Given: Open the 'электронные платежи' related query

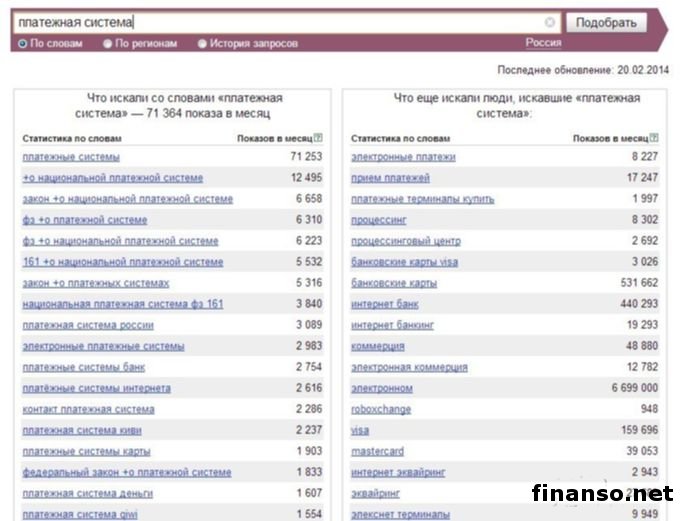Looking at the screenshot, I should coord(403,157).
